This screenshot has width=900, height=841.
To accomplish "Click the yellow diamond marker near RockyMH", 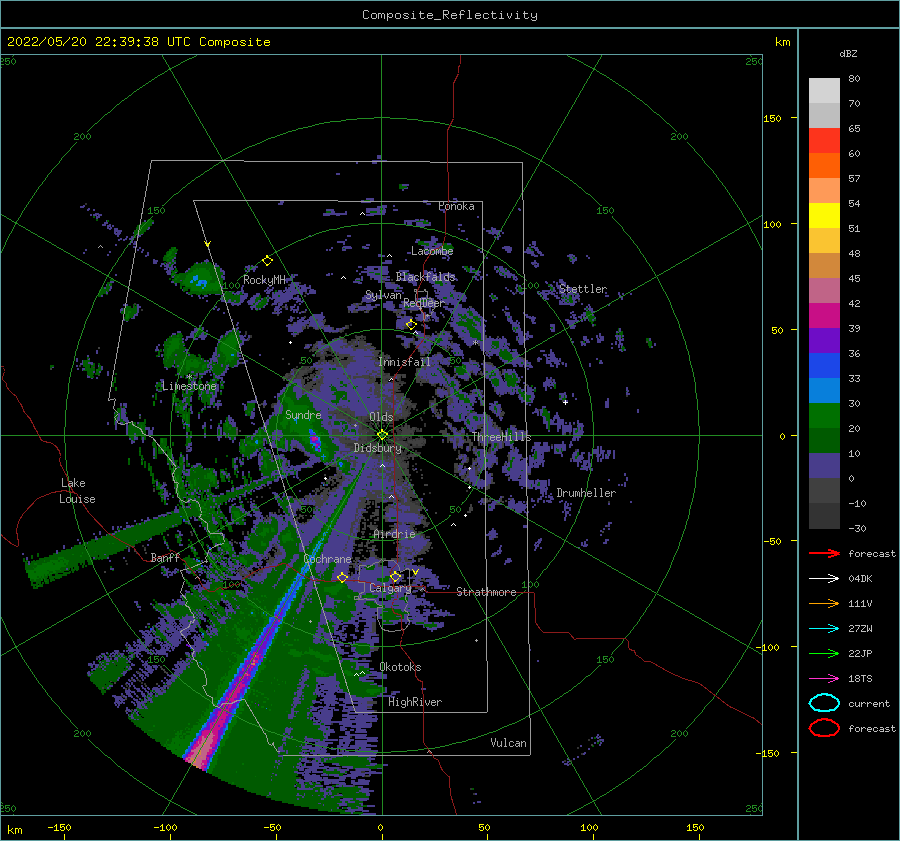I will [x=267, y=261].
